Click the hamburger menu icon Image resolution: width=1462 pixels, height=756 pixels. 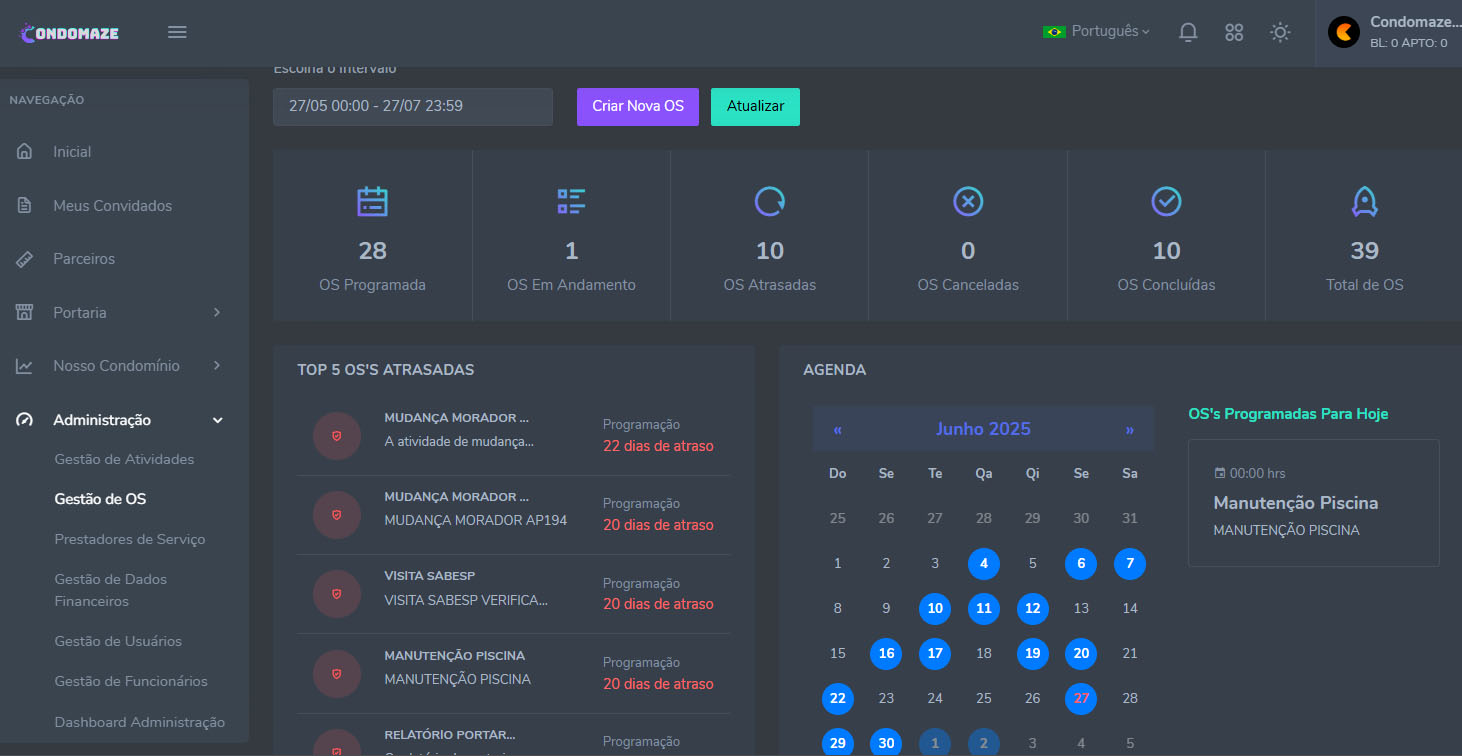177,32
